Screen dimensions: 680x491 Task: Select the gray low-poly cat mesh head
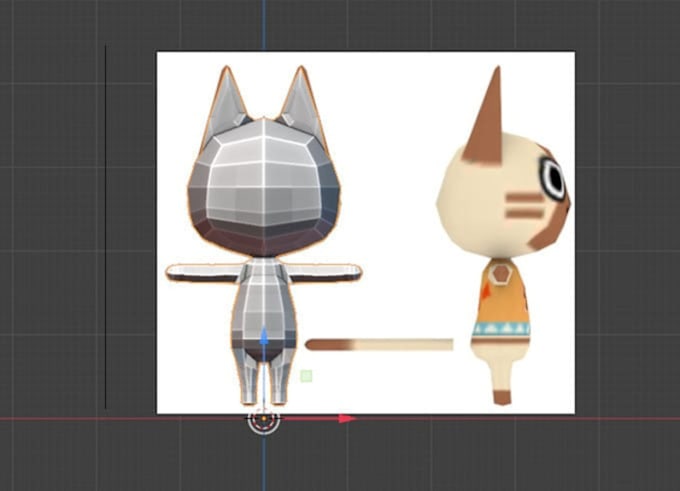point(264,187)
